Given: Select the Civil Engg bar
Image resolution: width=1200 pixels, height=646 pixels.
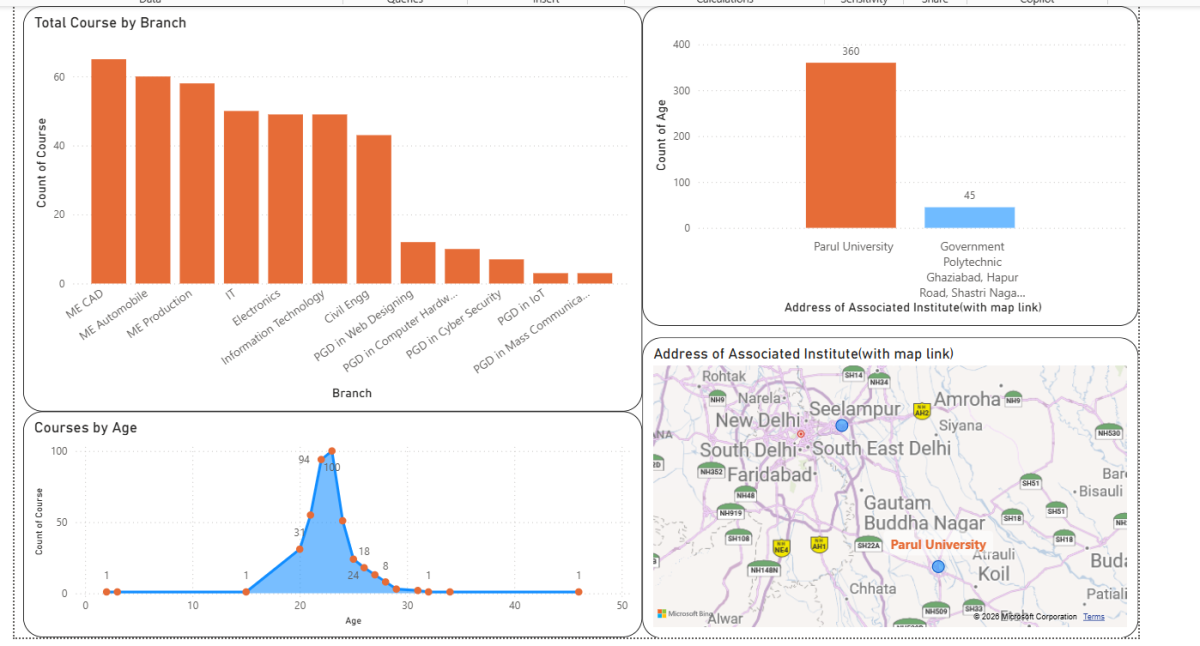Looking at the screenshot, I should (373, 209).
